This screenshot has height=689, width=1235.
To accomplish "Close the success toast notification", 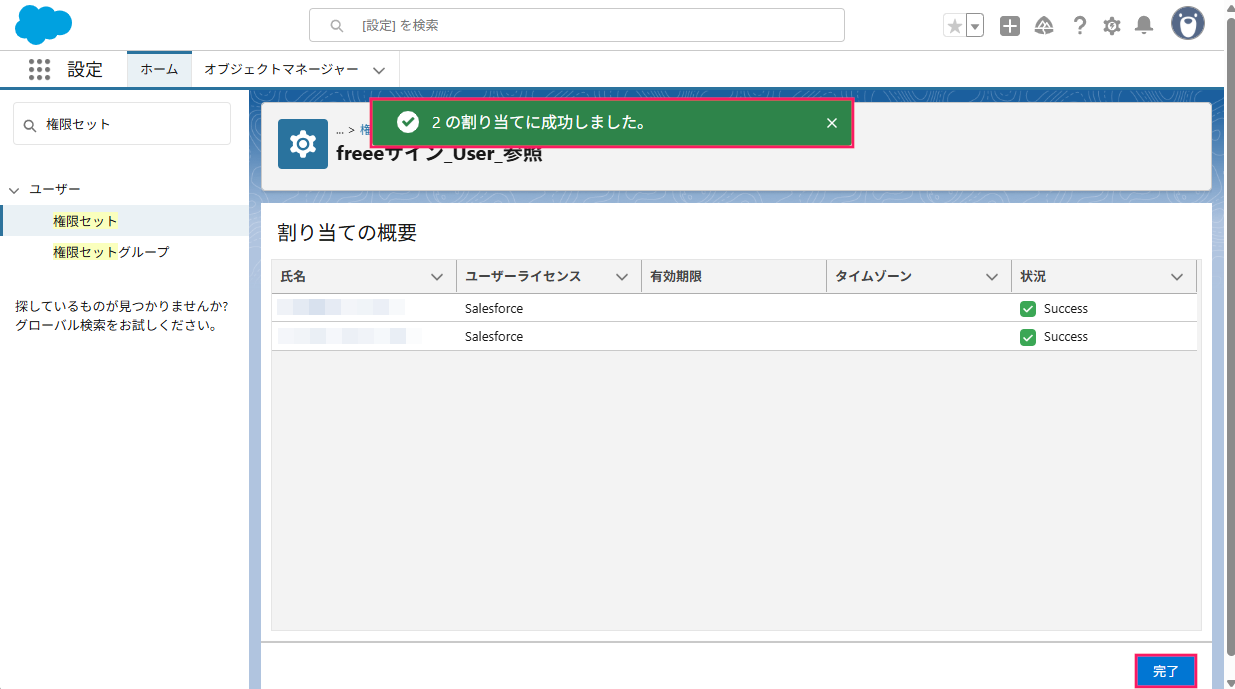I will [832, 123].
